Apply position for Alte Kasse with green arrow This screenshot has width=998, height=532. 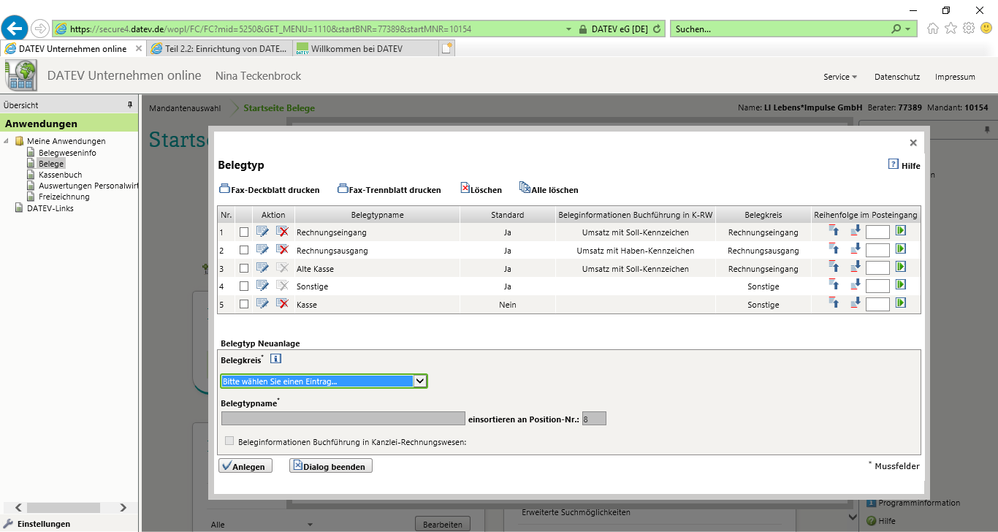[x=901, y=267]
